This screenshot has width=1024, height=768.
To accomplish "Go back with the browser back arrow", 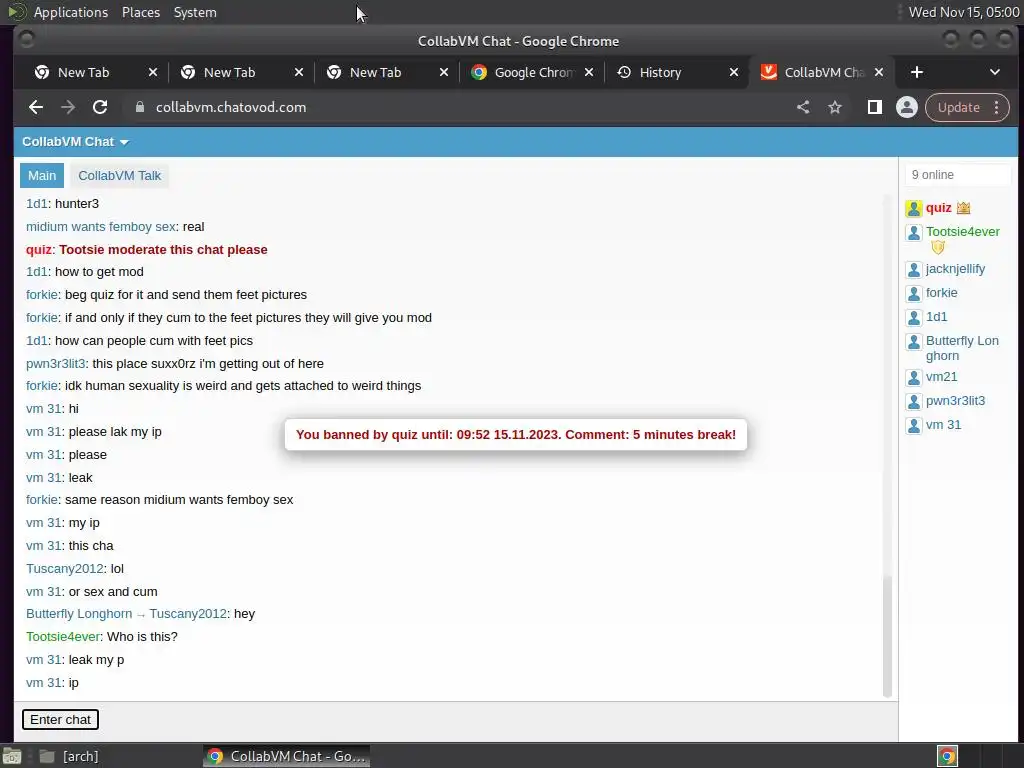I will pos(36,107).
